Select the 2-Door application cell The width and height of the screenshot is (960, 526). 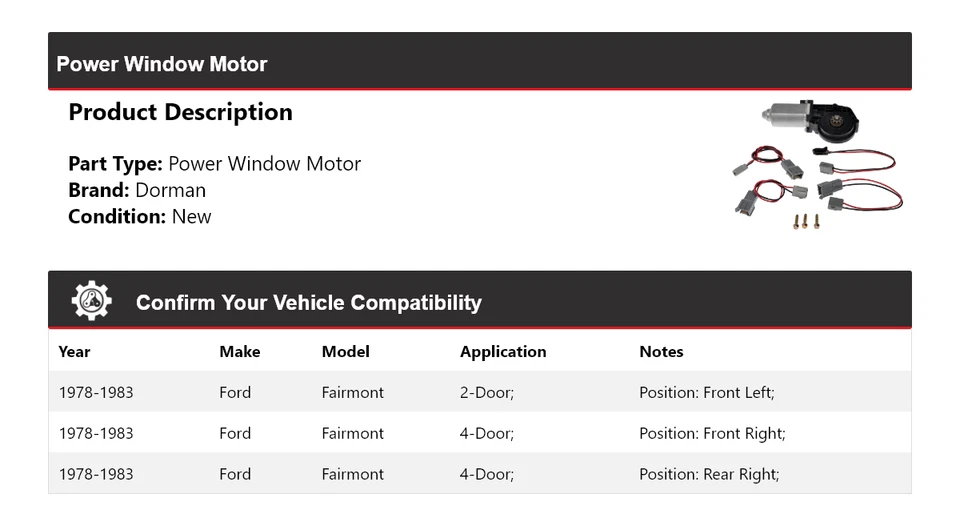pos(487,392)
